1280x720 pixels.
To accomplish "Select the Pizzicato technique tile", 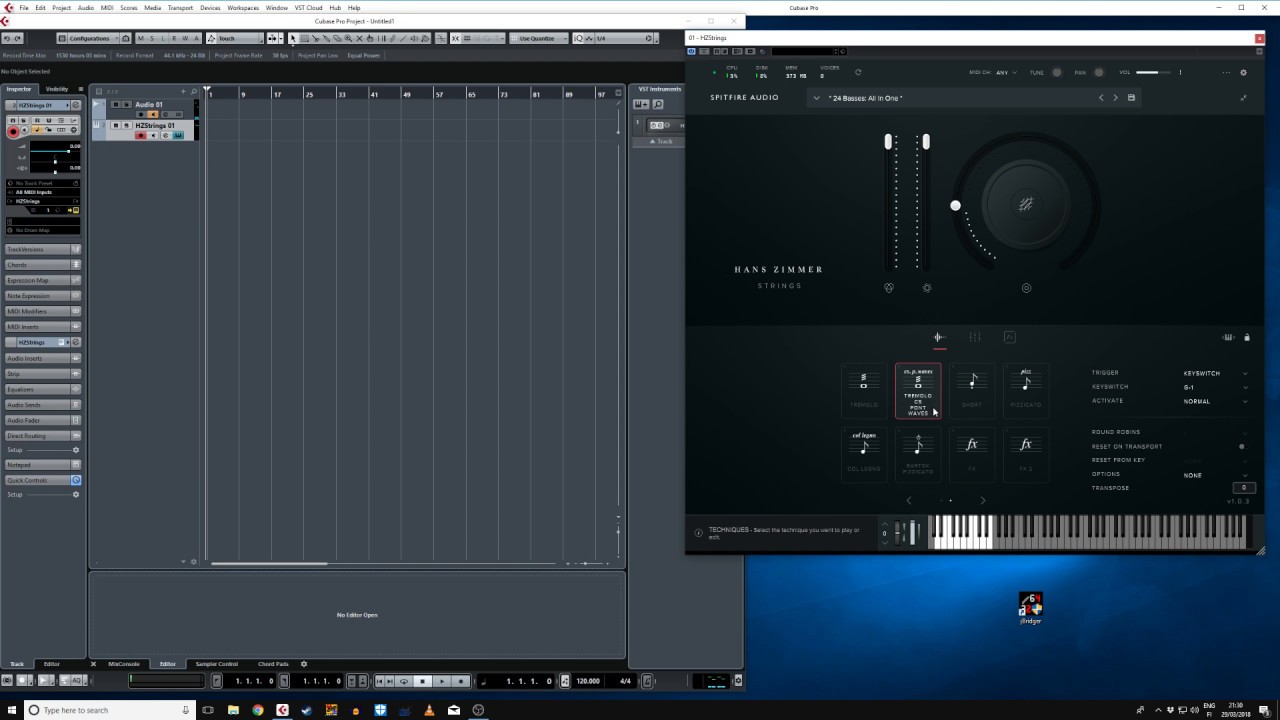I will [x=1025, y=390].
